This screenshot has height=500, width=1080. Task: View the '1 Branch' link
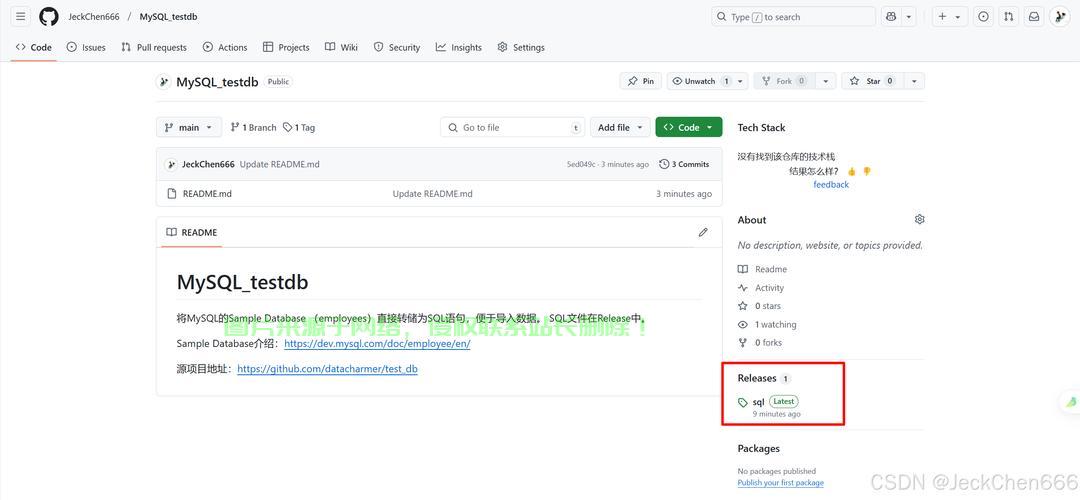tap(253, 127)
